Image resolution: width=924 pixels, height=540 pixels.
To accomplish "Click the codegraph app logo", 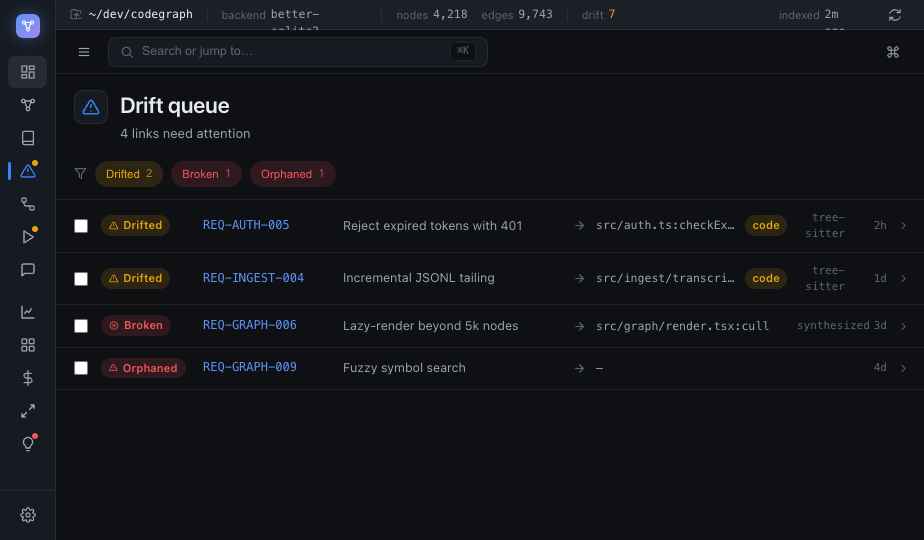I will point(28,25).
